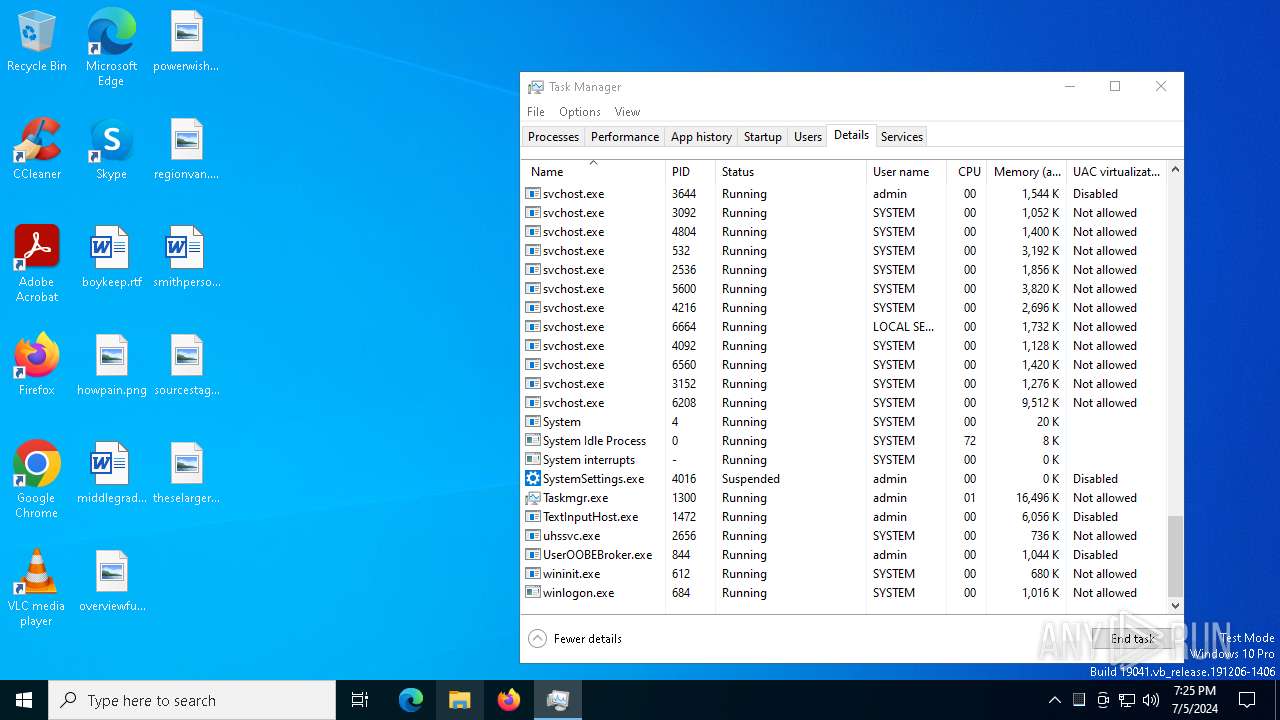Image resolution: width=1280 pixels, height=720 pixels.
Task: Switch to the Services tab
Action: coord(901,137)
